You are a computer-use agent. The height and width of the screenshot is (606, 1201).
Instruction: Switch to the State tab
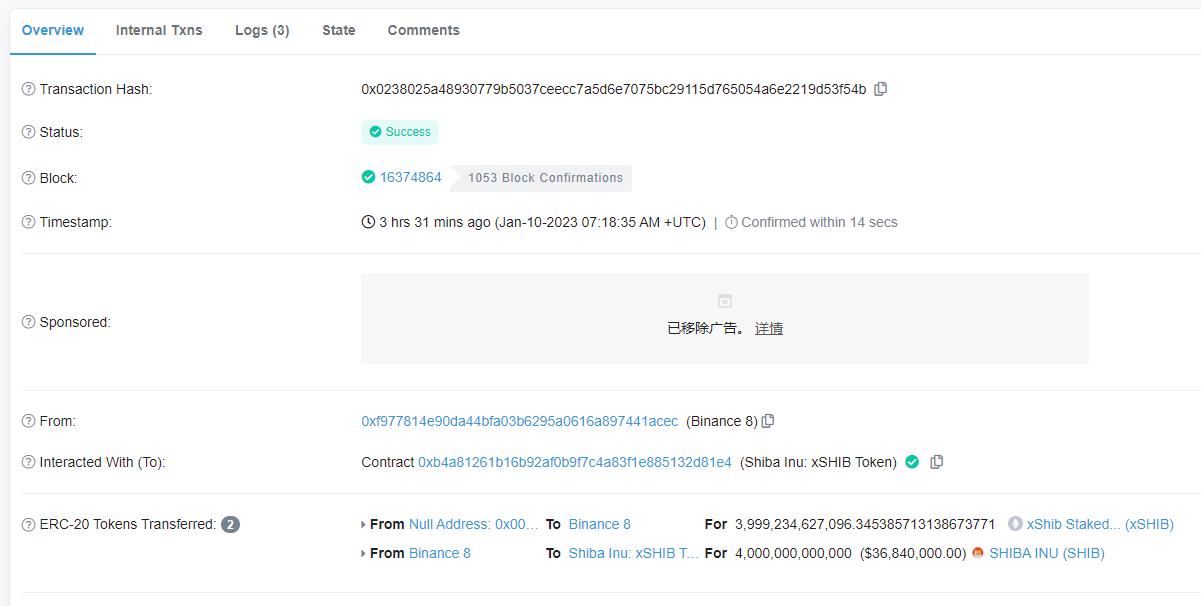[338, 30]
